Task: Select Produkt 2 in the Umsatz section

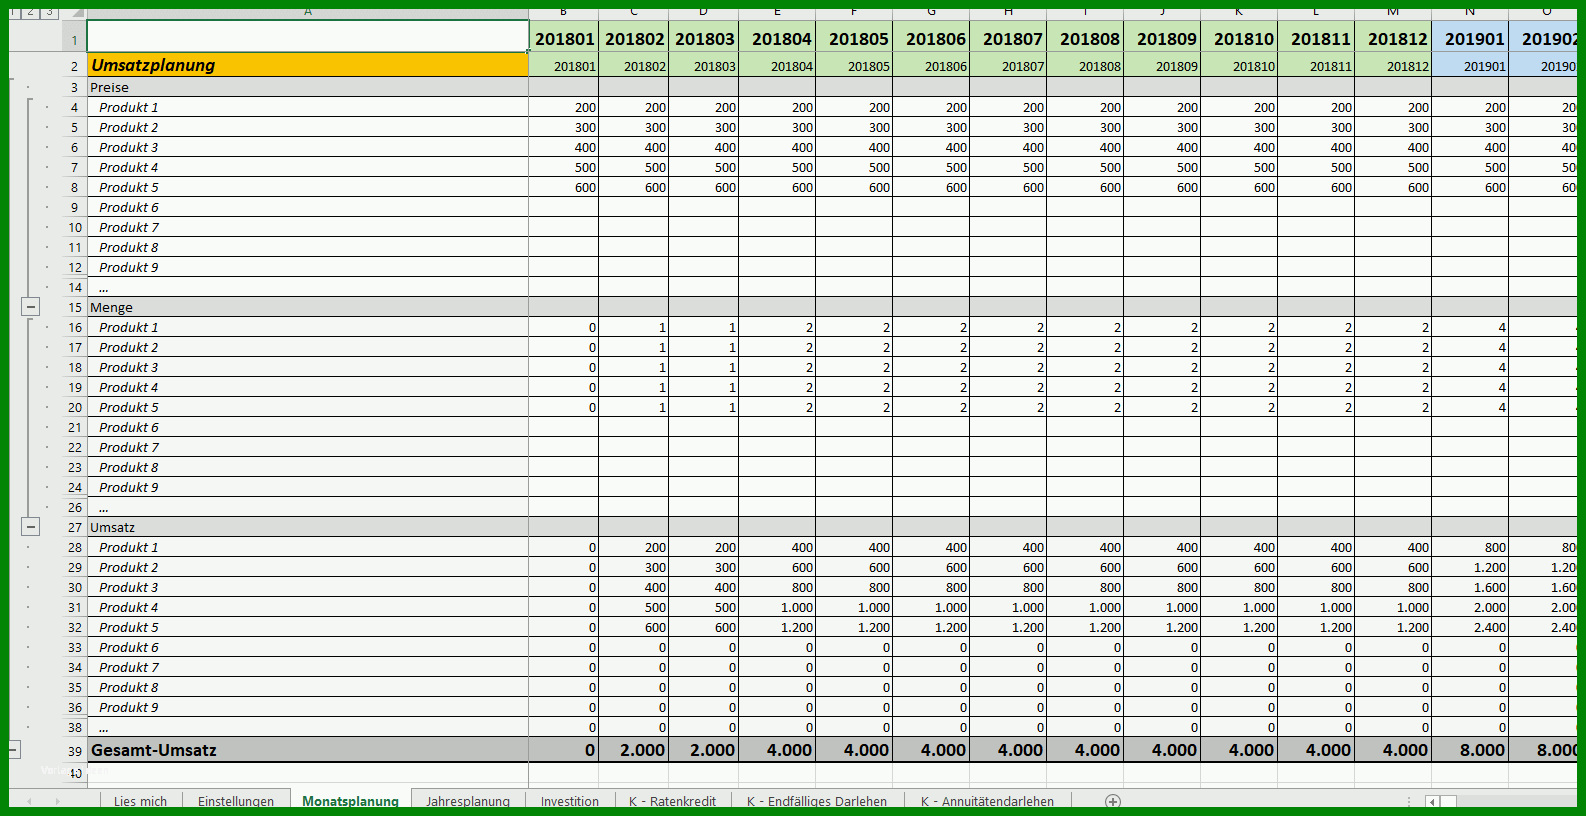Action: point(308,567)
